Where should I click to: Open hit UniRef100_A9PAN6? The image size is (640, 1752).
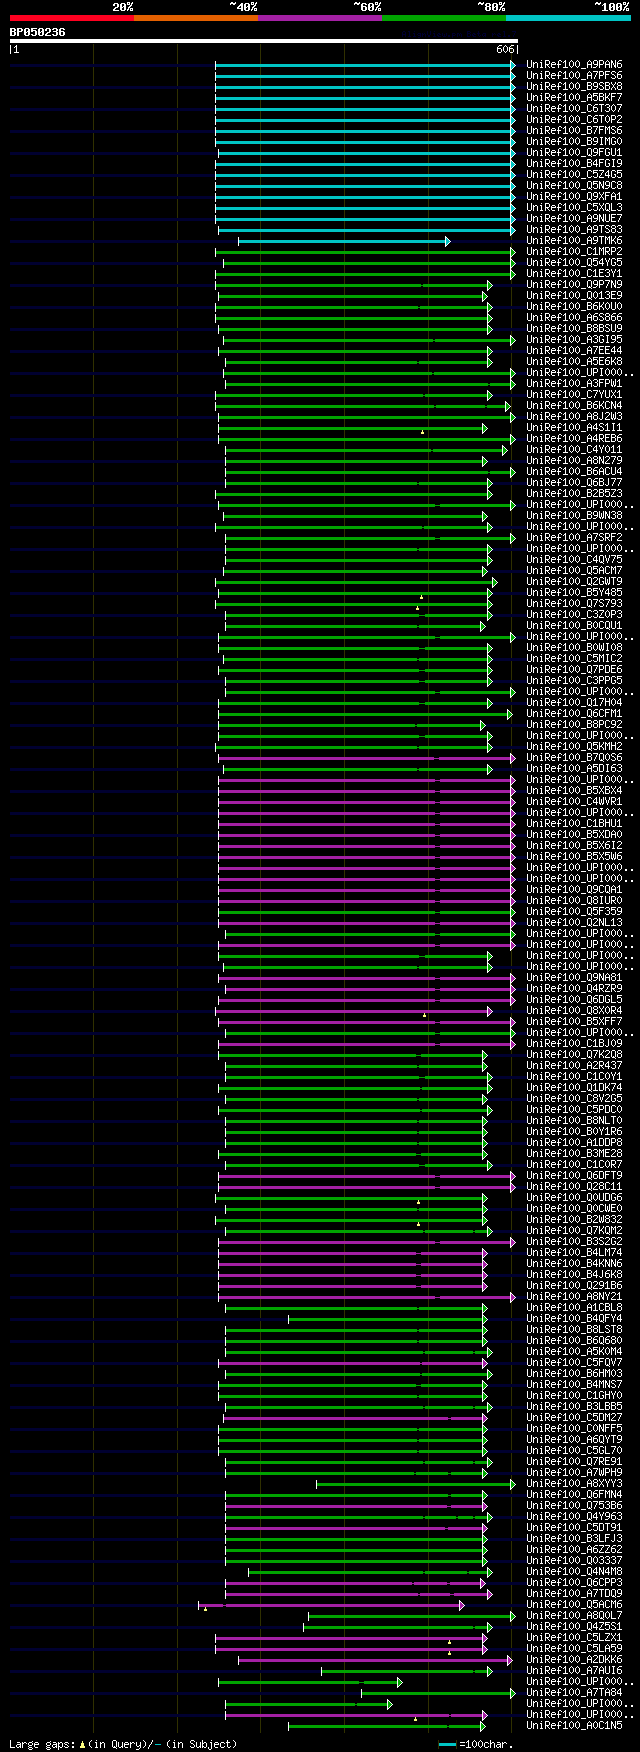[x=574, y=64]
